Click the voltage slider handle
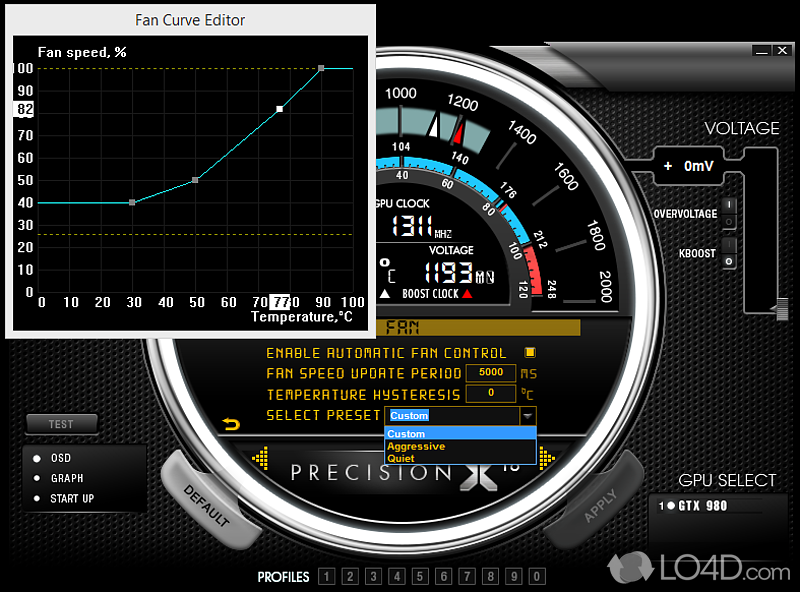Image resolution: width=800 pixels, height=592 pixels. [780, 309]
